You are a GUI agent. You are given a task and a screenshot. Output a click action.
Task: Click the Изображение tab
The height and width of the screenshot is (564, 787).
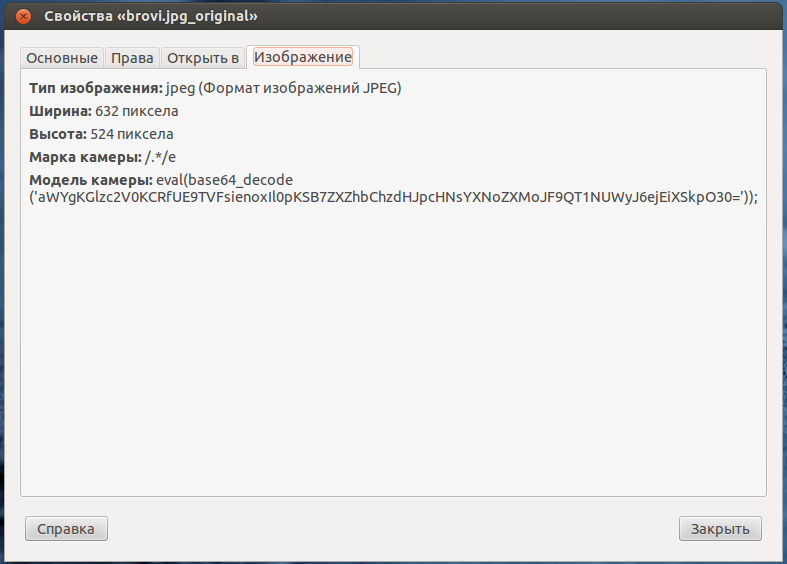point(302,57)
